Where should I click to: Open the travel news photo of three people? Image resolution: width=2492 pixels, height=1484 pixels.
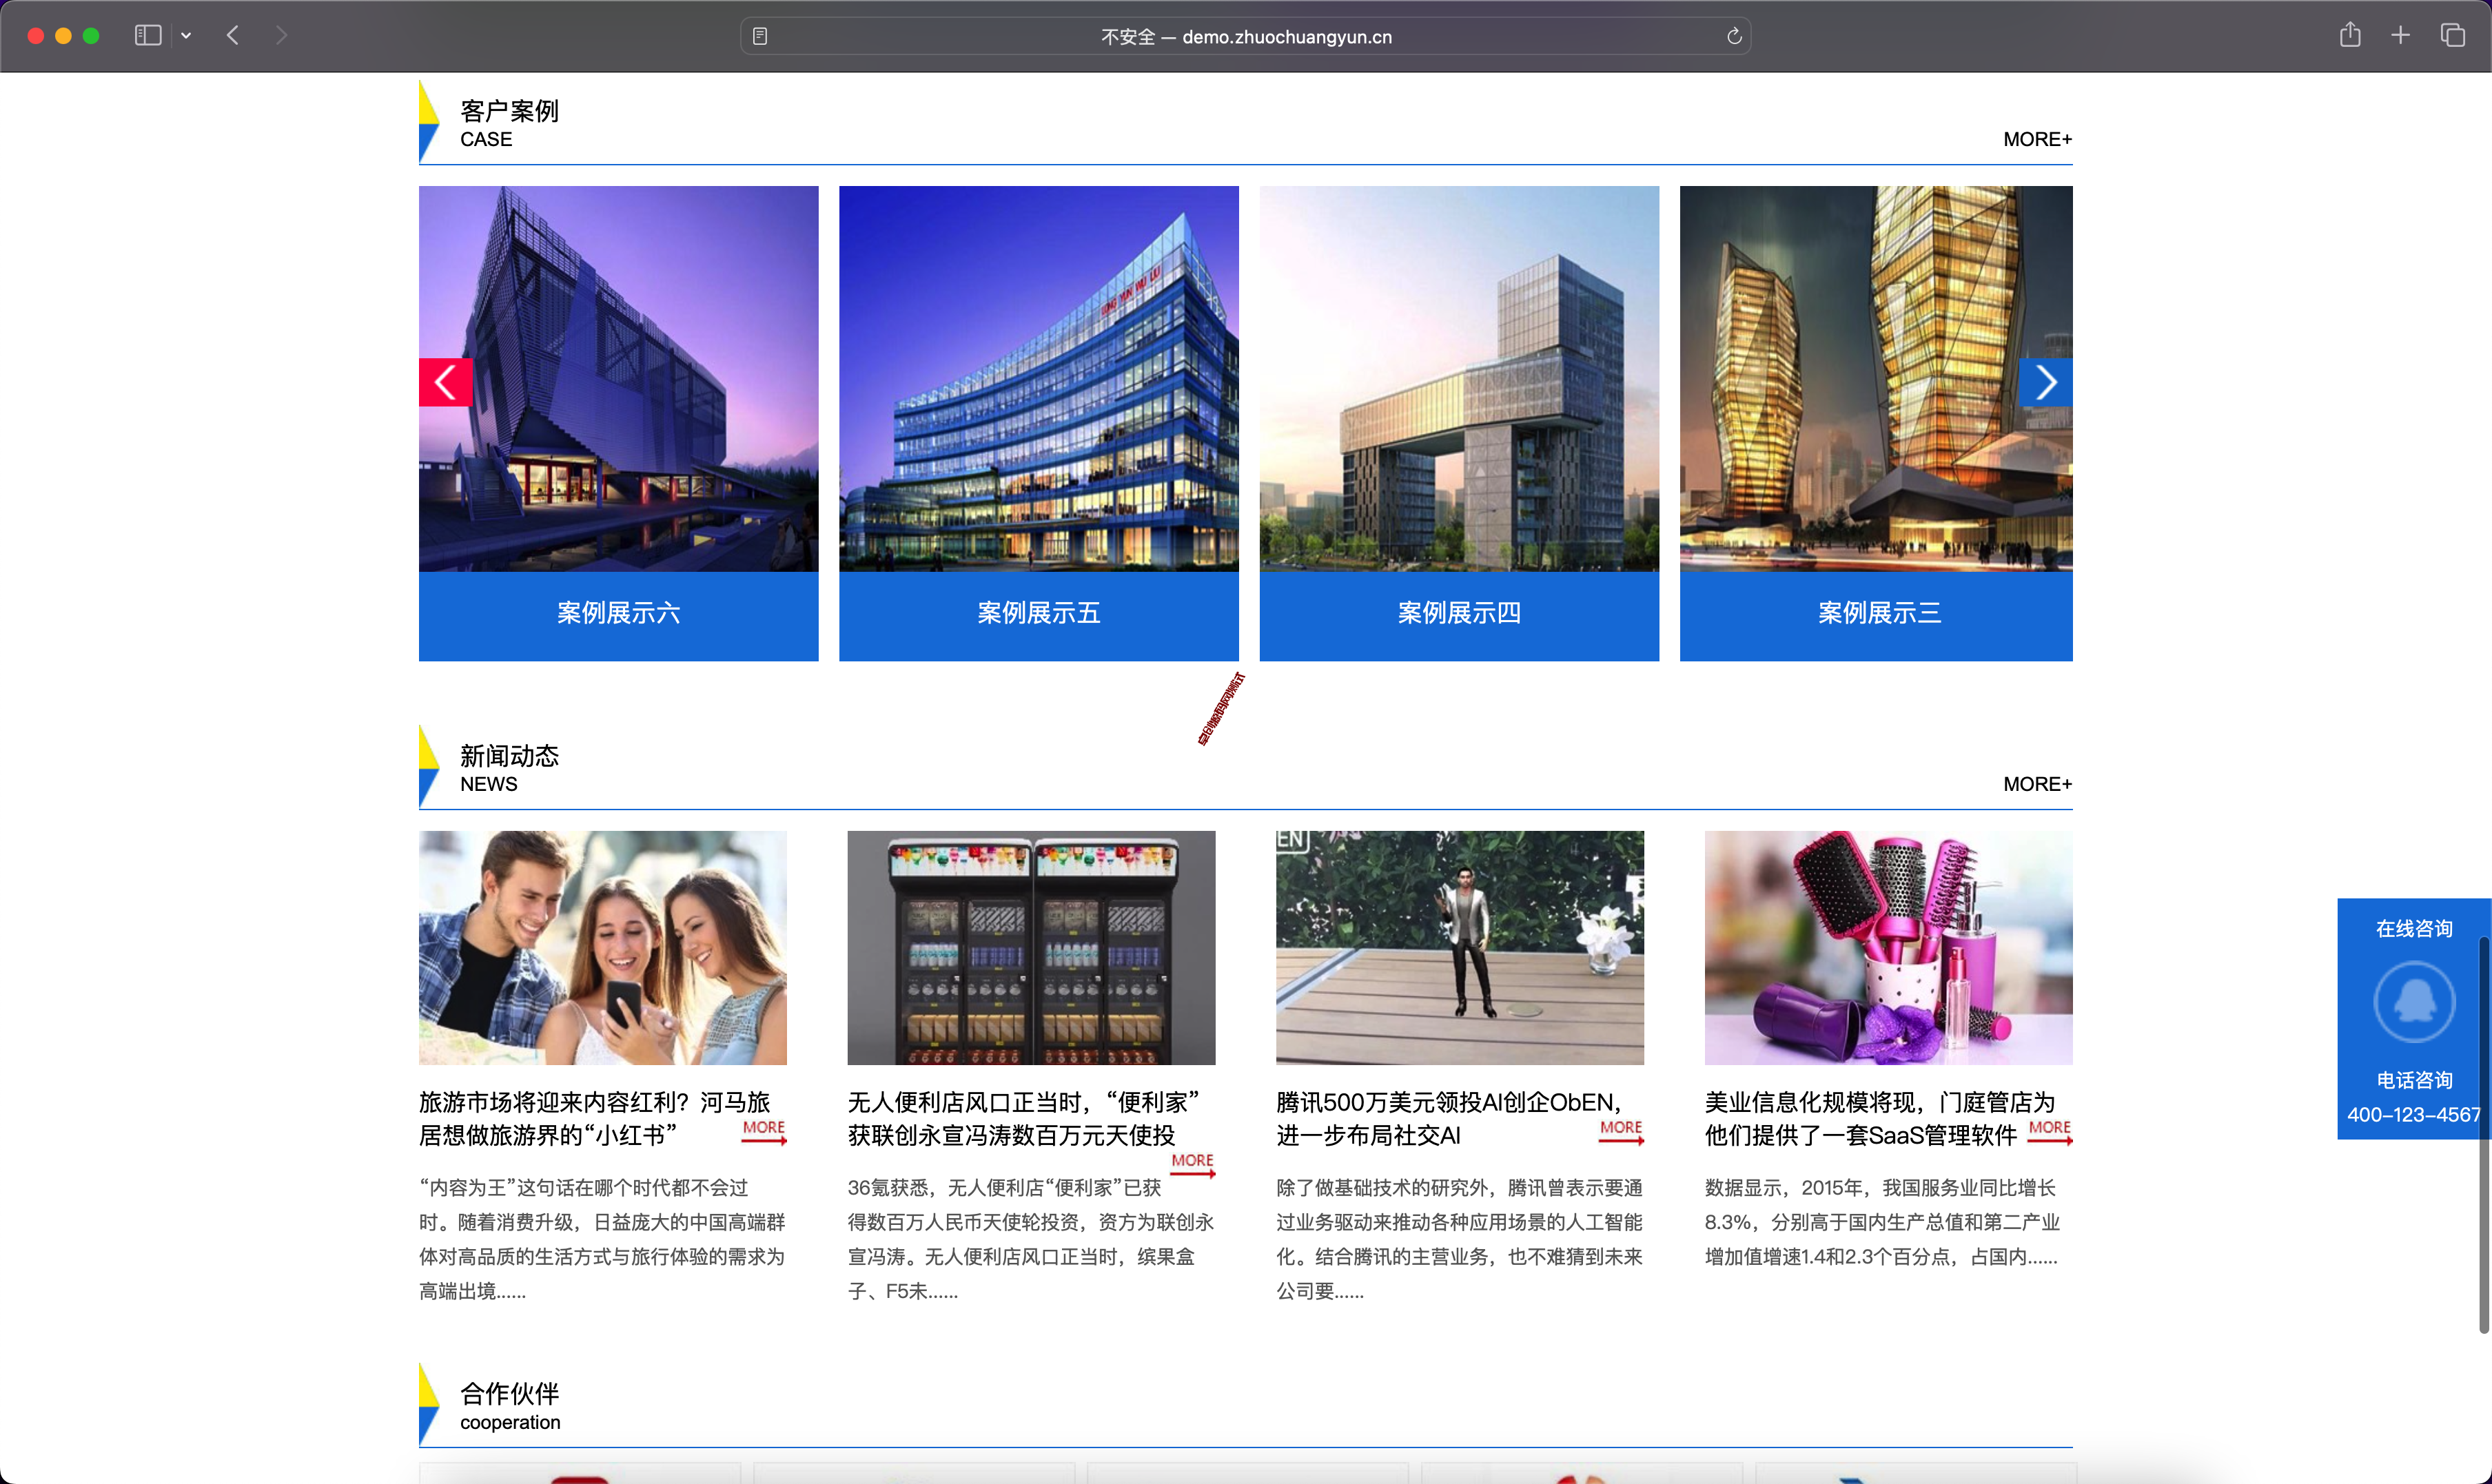pyautogui.click(x=603, y=947)
